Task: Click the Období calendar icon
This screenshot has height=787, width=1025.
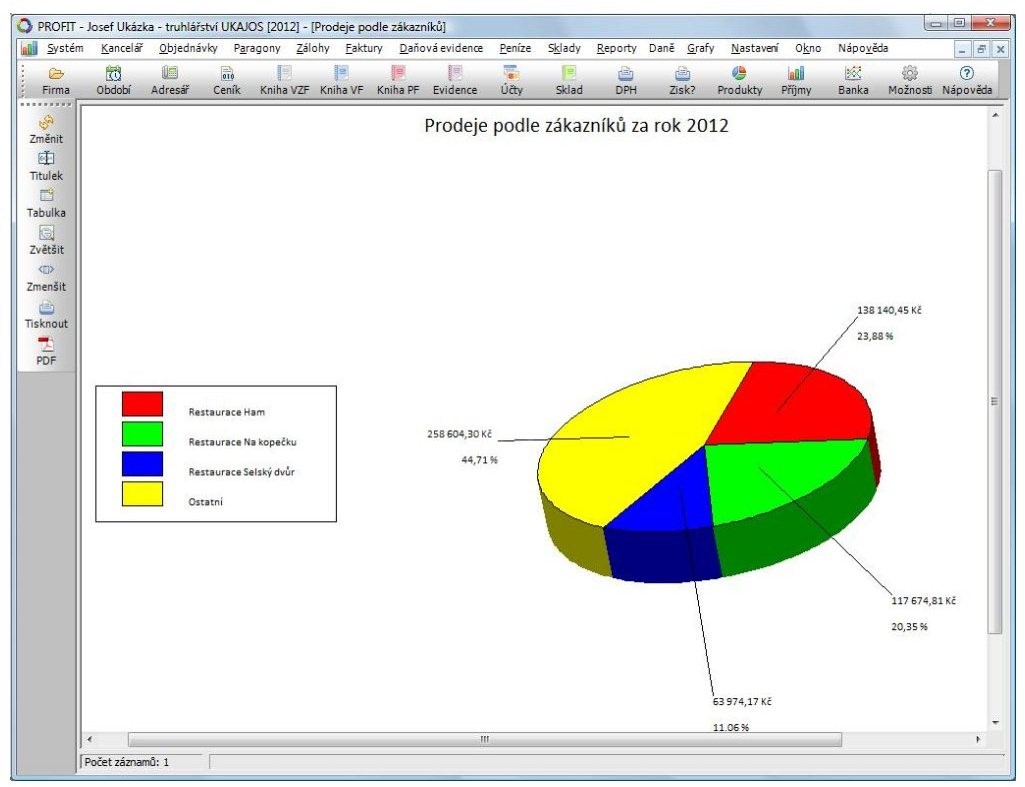Action: [113, 80]
